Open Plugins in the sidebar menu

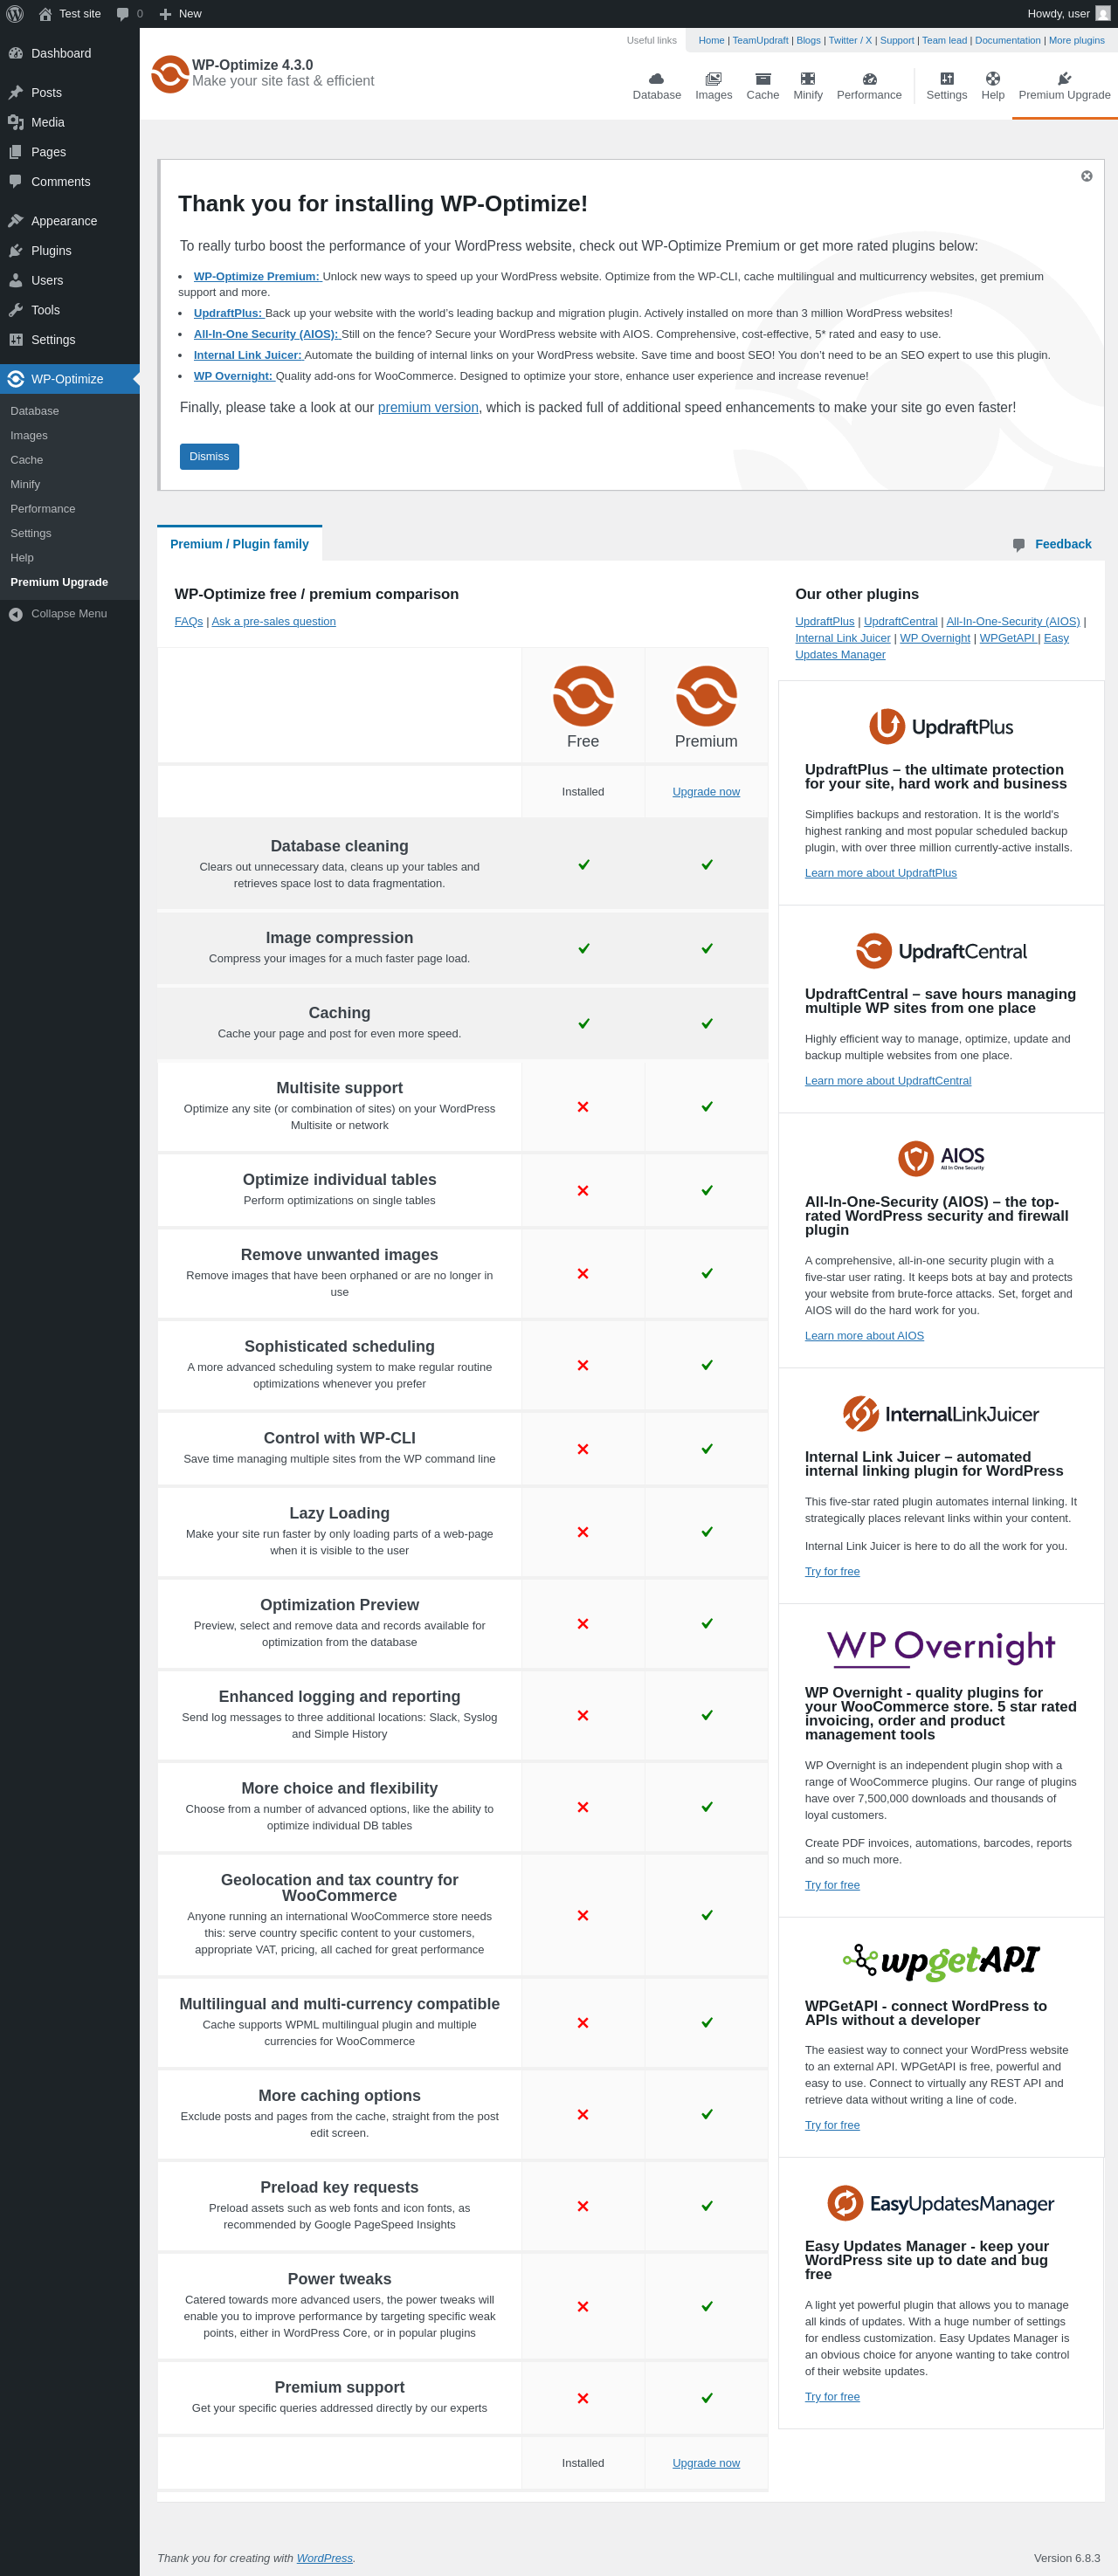coord(51,251)
